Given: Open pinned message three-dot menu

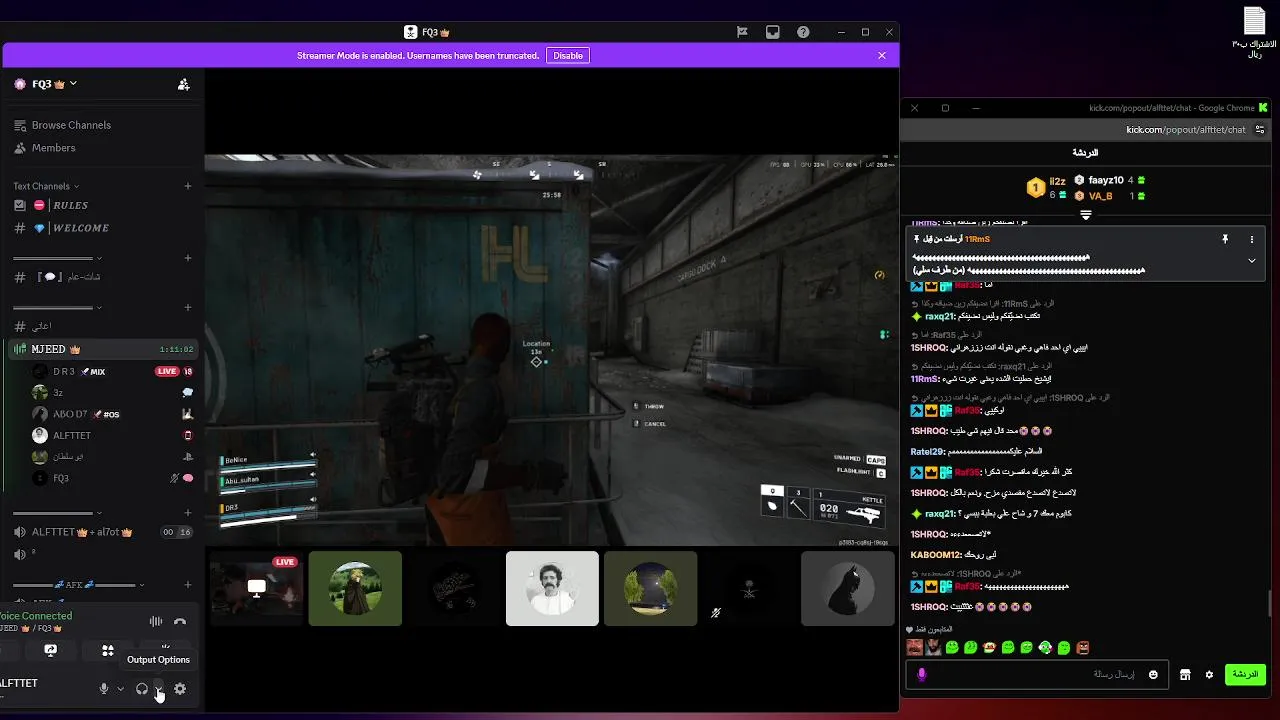Looking at the screenshot, I should point(1251,240).
